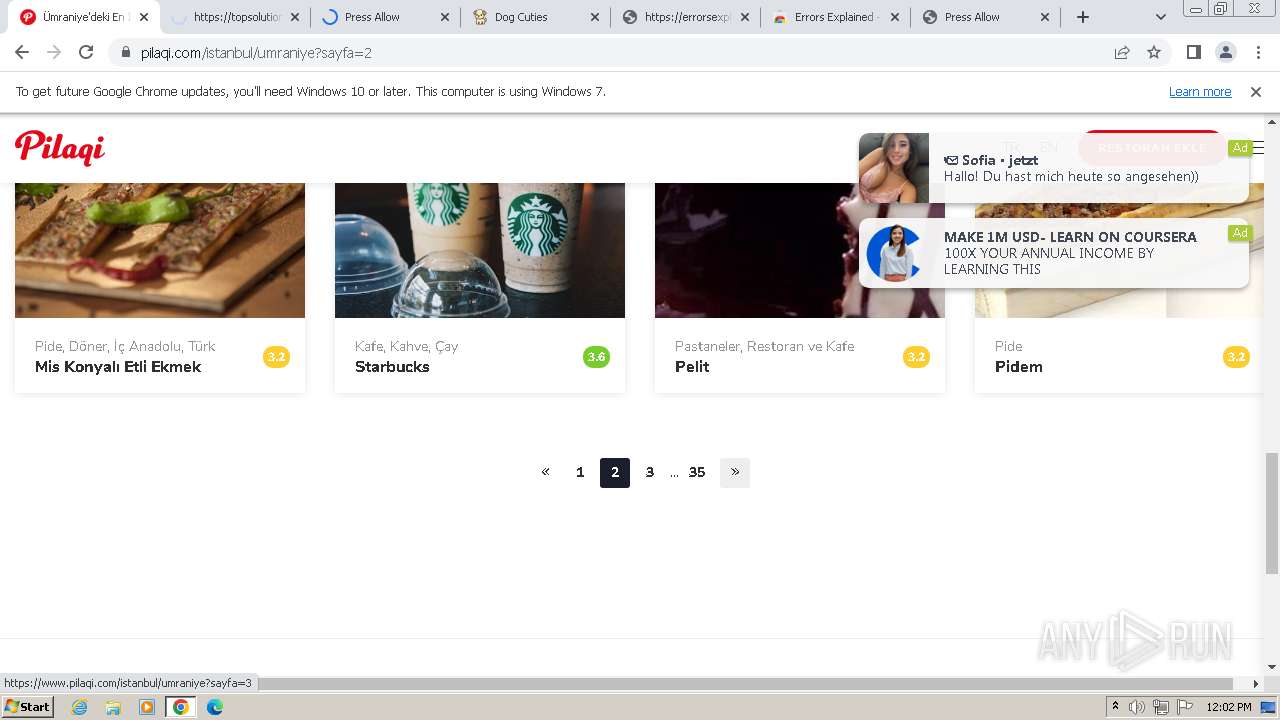Launch Internet Explorer from taskbar
The height and width of the screenshot is (720, 1280).
tap(79, 707)
